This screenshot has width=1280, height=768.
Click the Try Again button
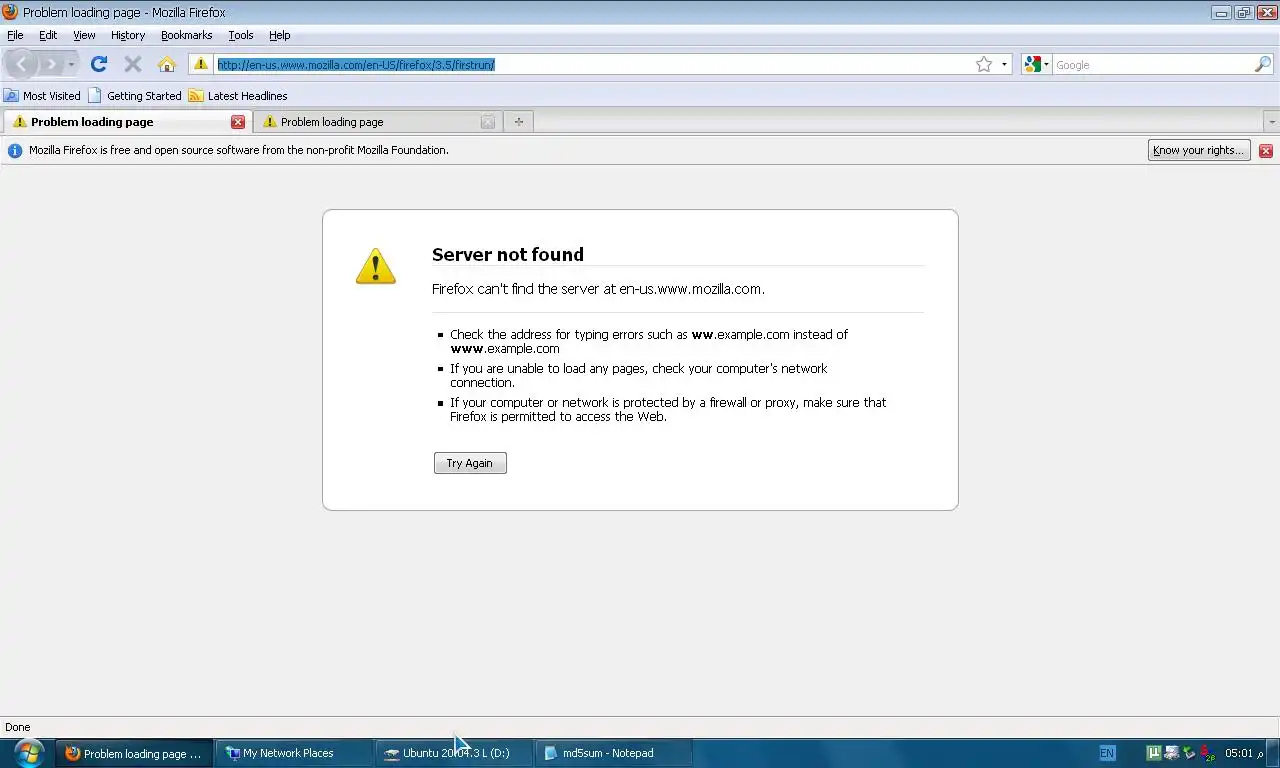pos(470,463)
